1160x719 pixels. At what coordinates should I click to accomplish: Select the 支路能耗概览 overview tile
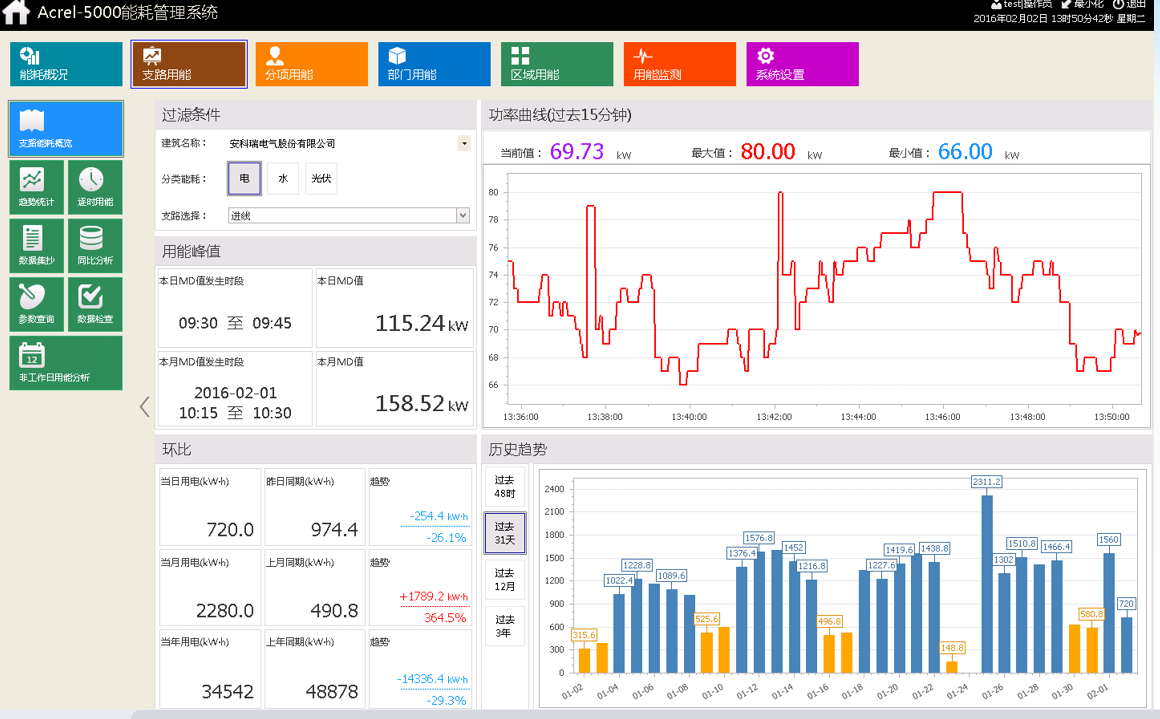click(x=65, y=128)
